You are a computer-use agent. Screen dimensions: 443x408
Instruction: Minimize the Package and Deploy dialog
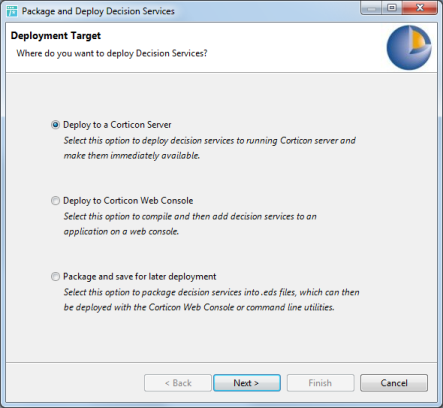[371, 8]
